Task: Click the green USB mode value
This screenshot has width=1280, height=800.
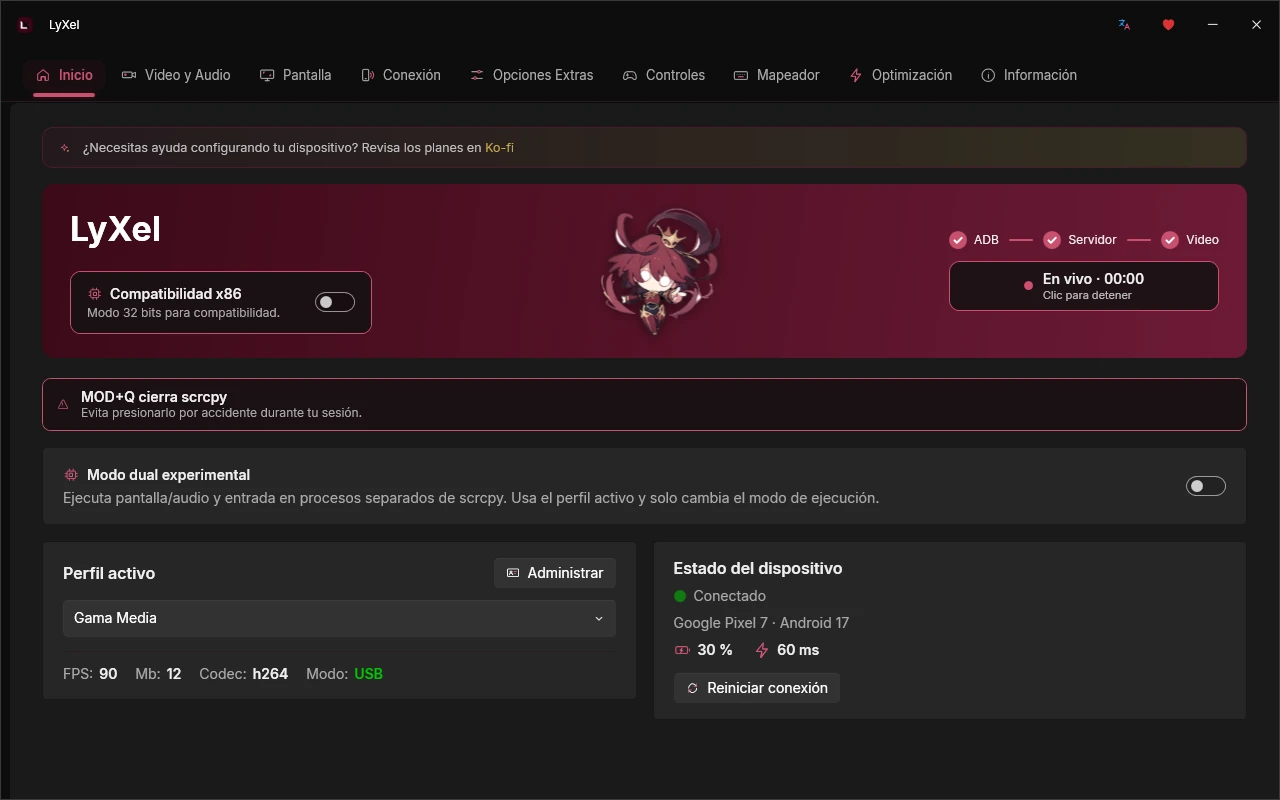Action: click(369, 674)
